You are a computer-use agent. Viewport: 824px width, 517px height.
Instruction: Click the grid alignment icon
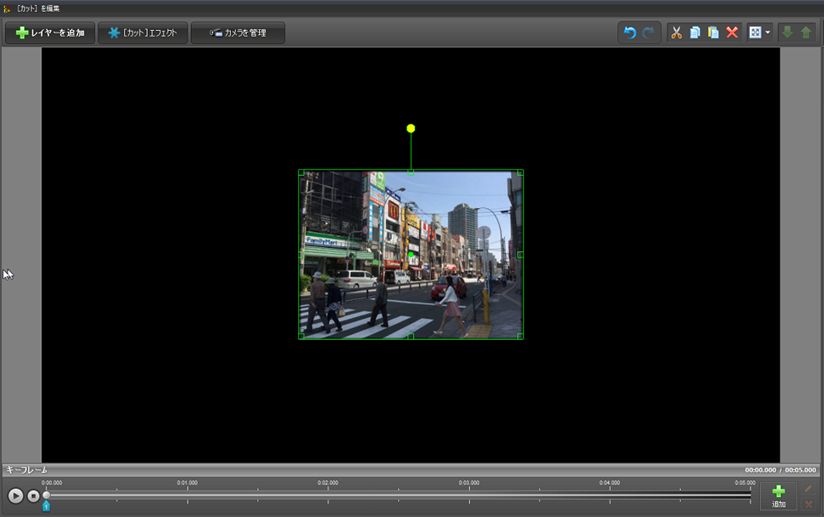click(x=755, y=33)
